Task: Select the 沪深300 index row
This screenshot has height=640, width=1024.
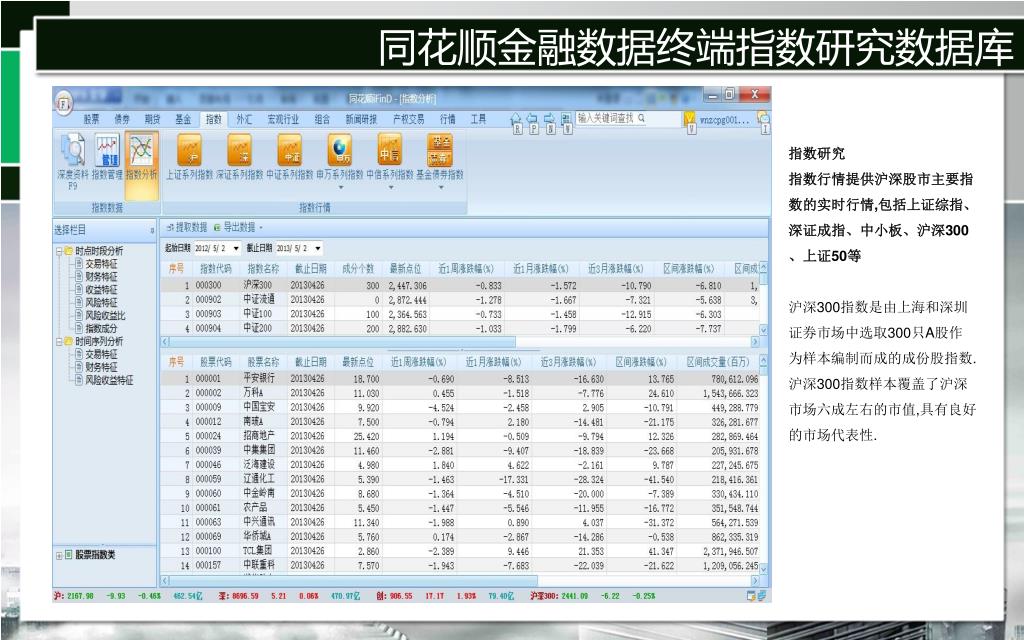Action: point(460,285)
